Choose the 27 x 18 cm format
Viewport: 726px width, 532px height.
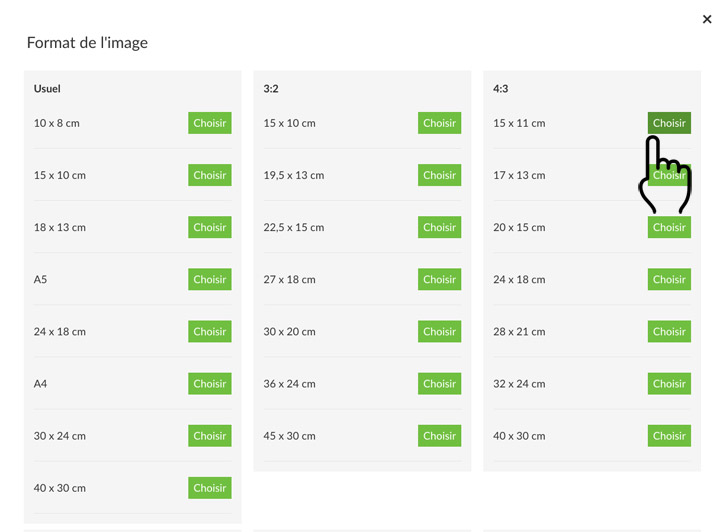click(x=439, y=279)
